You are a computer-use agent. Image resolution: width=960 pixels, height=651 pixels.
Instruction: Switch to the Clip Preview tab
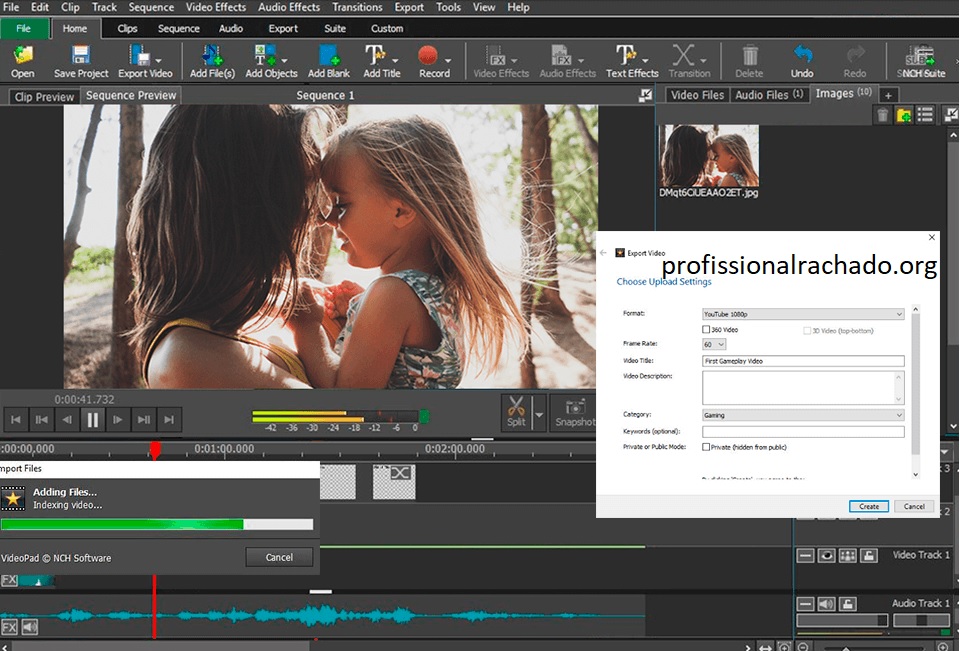click(x=44, y=97)
